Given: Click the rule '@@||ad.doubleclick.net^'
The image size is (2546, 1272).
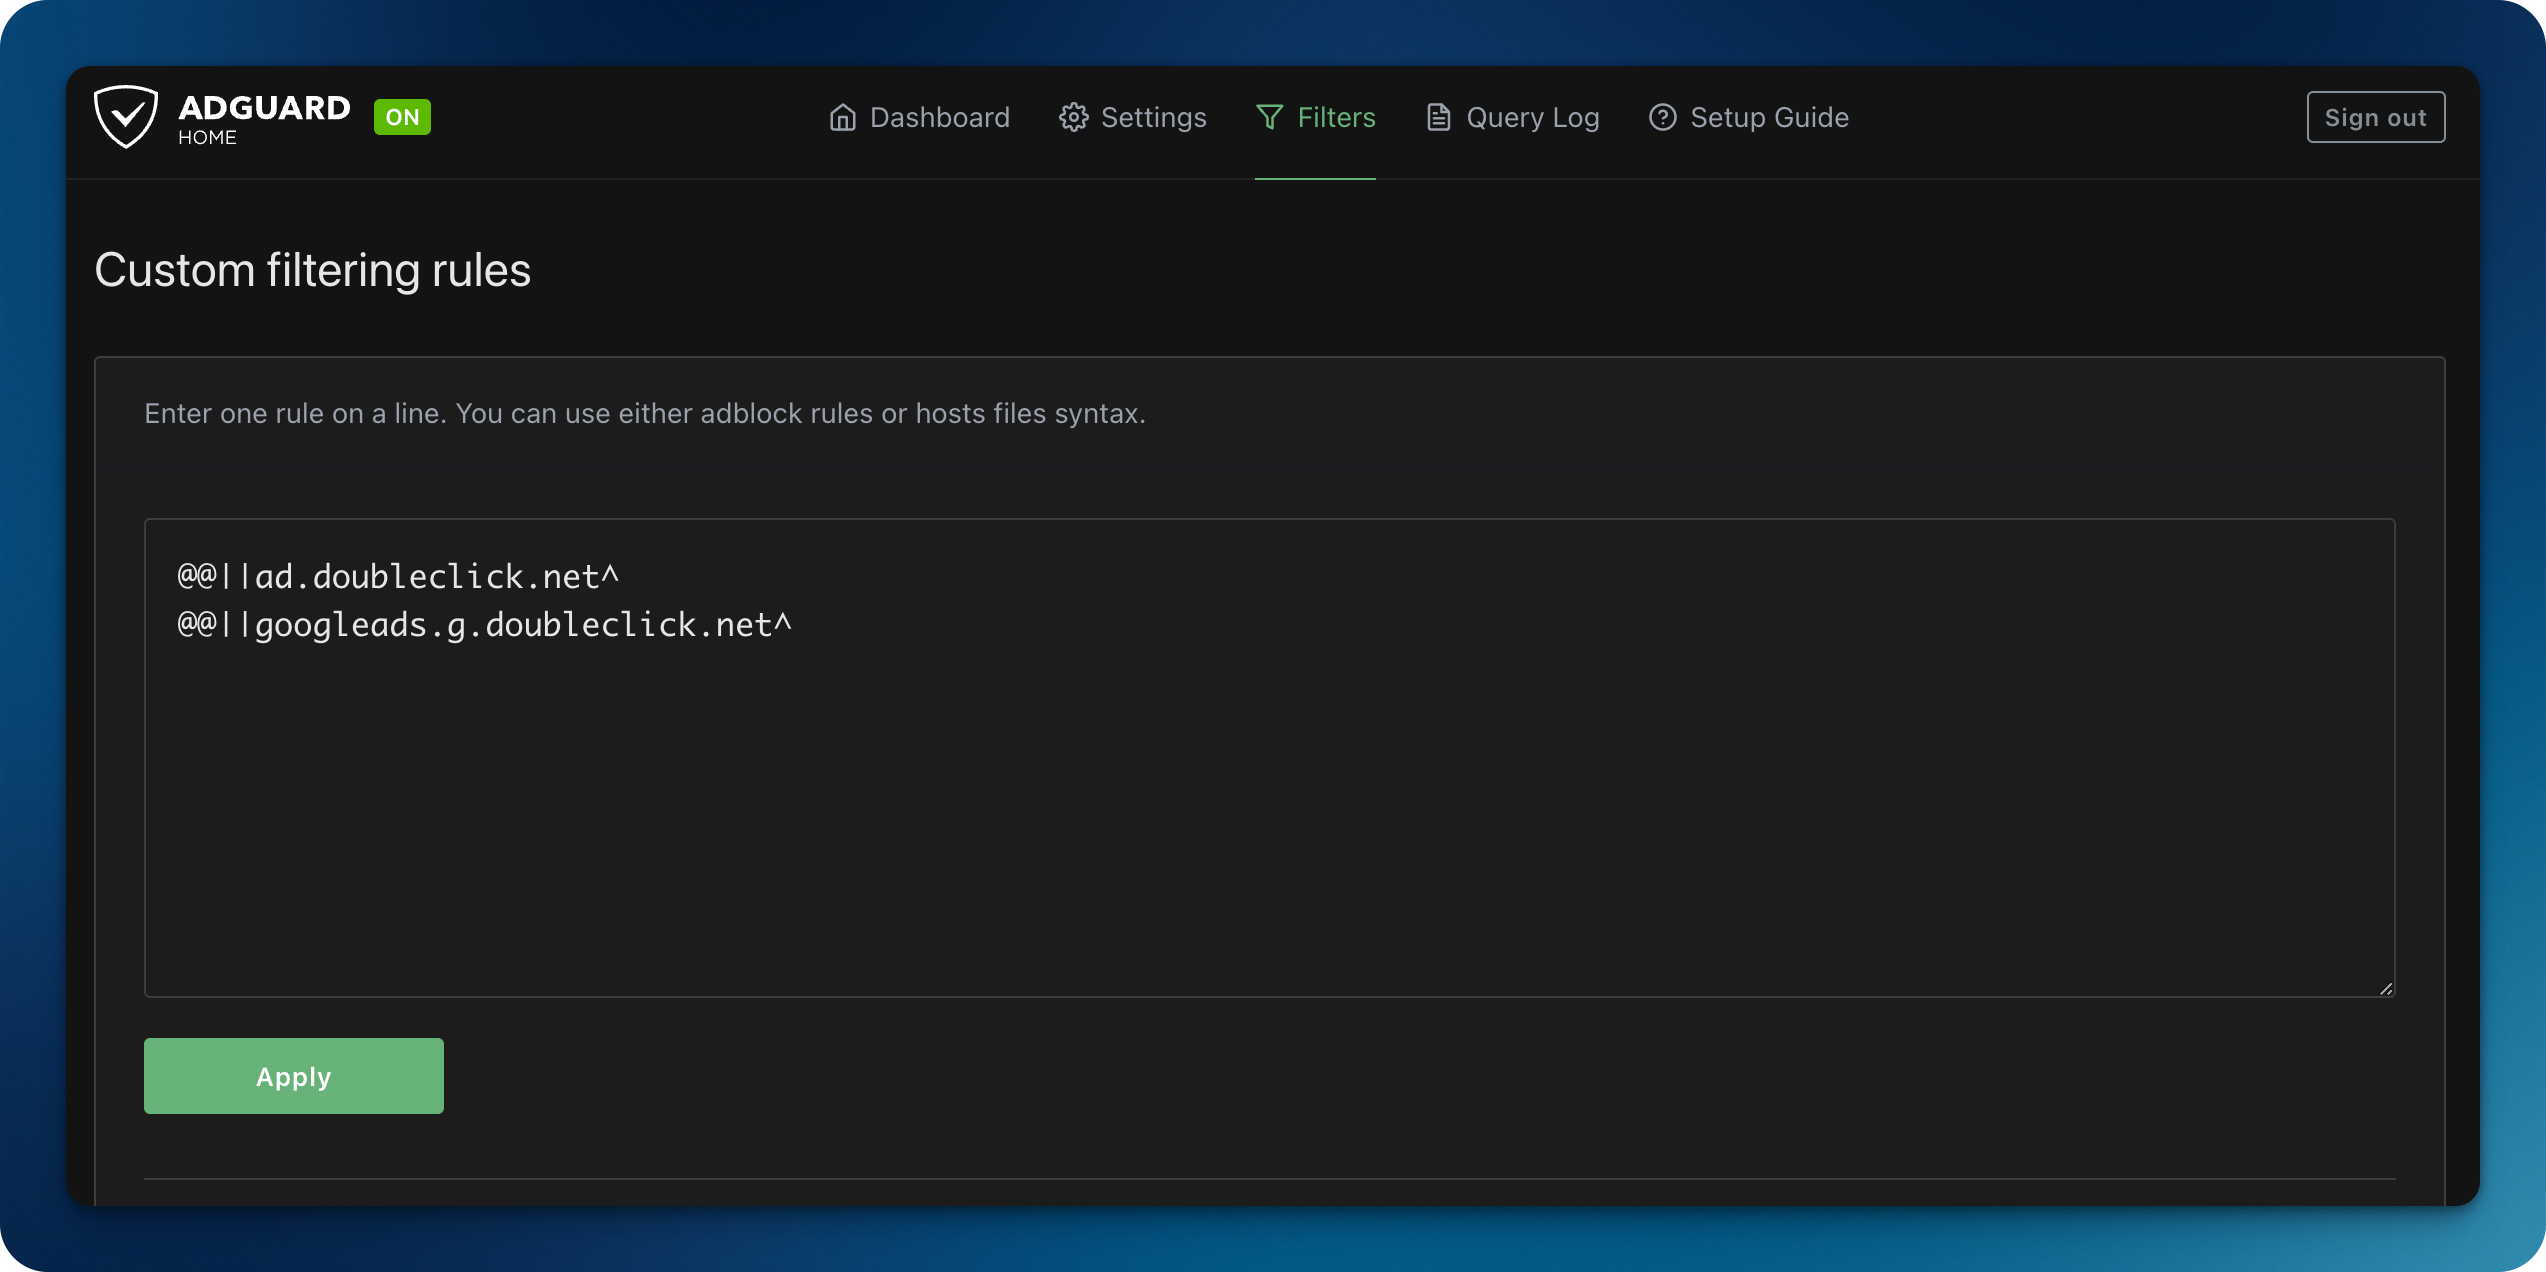Looking at the screenshot, I should [x=398, y=576].
